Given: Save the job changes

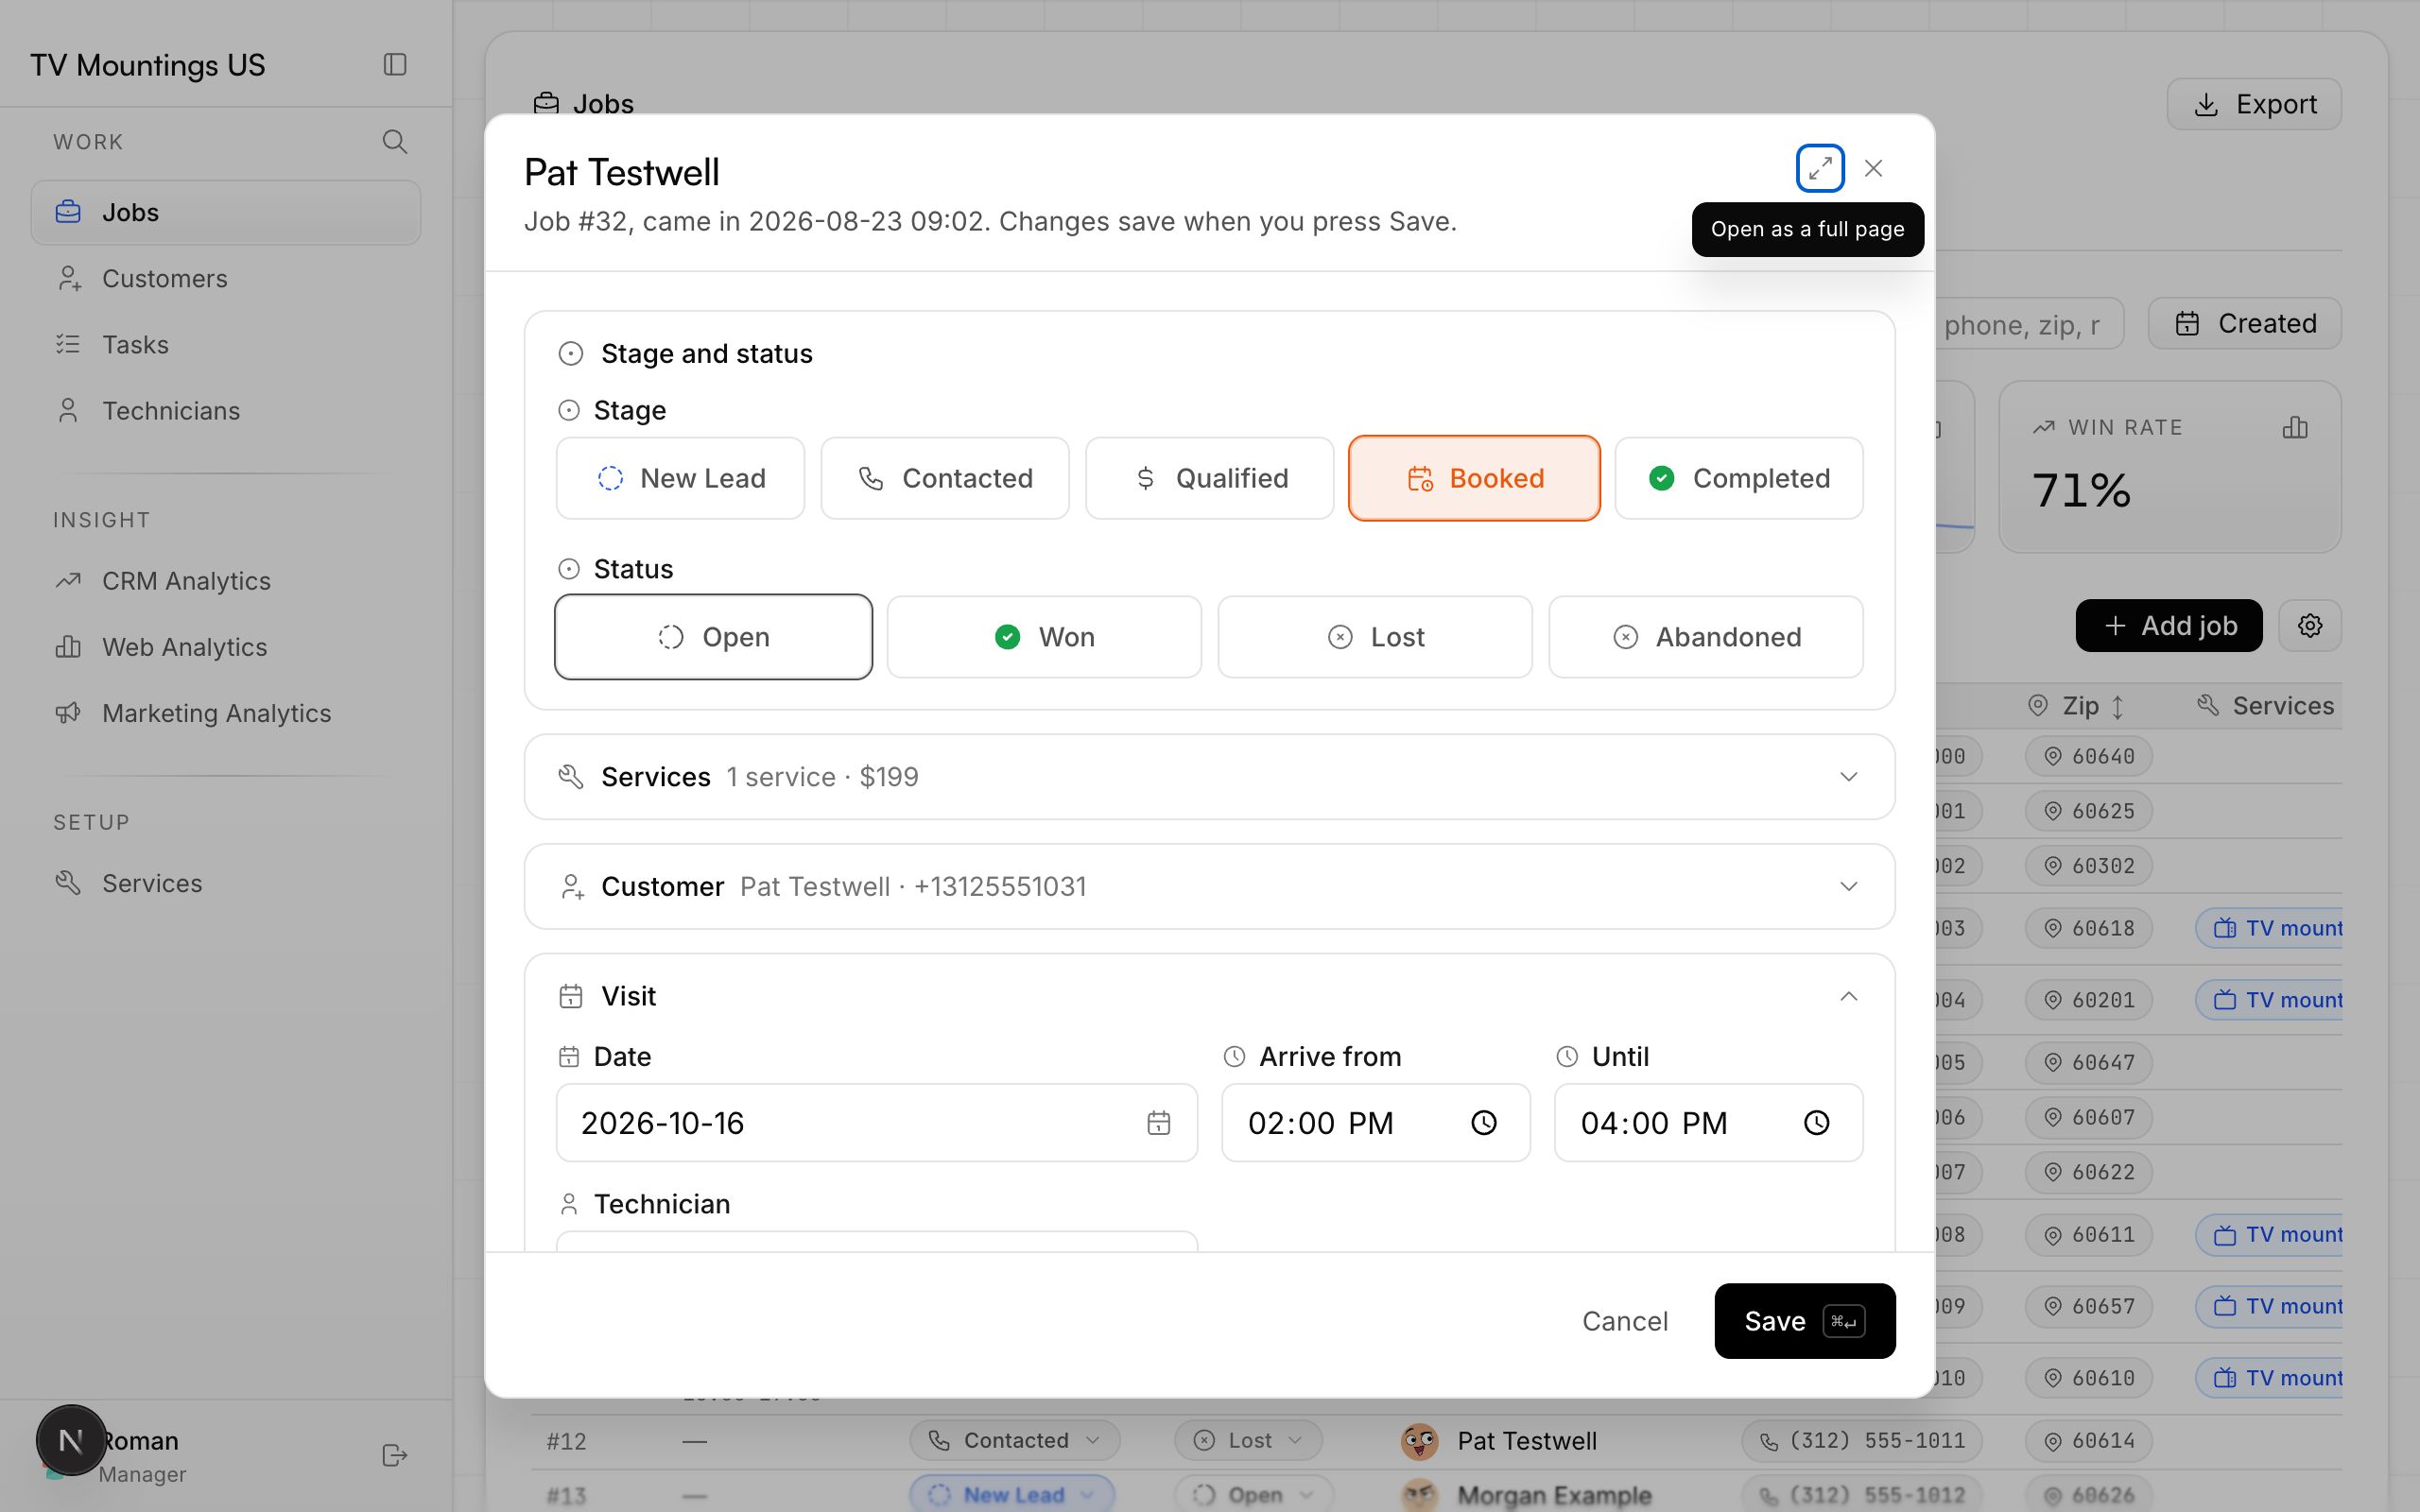Looking at the screenshot, I should click(1805, 1321).
